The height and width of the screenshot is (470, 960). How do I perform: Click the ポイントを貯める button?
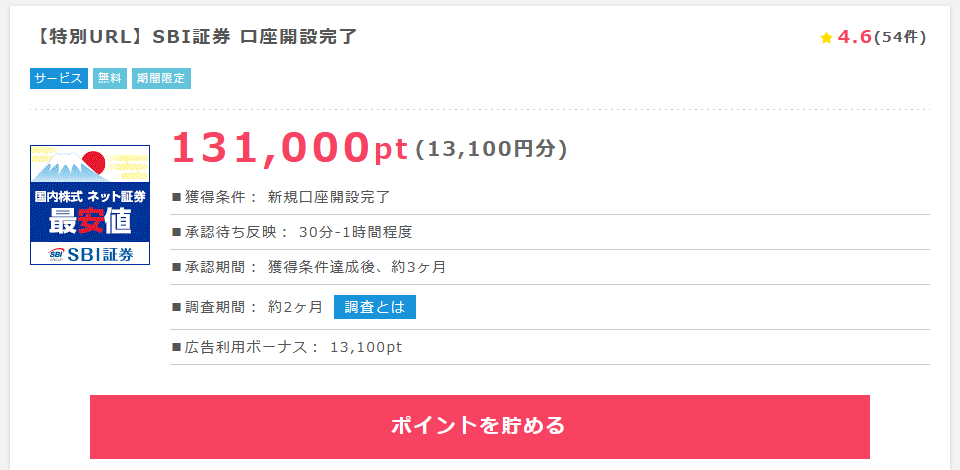[479, 427]
